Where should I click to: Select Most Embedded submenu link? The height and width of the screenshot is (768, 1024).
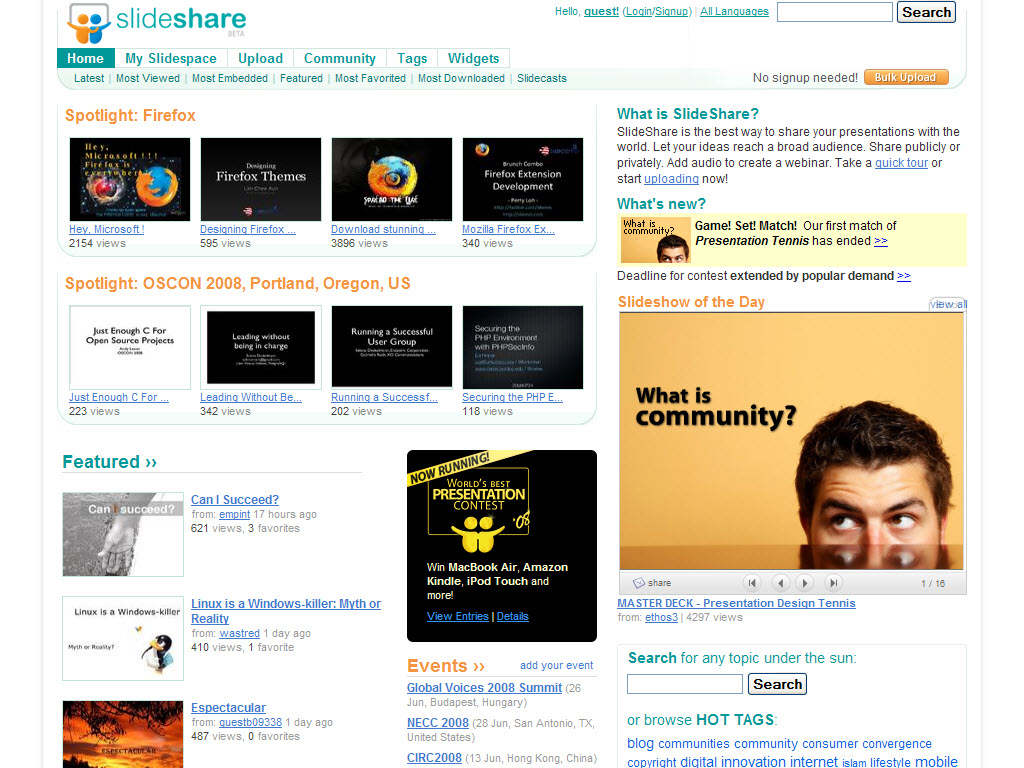click(230, 78)
